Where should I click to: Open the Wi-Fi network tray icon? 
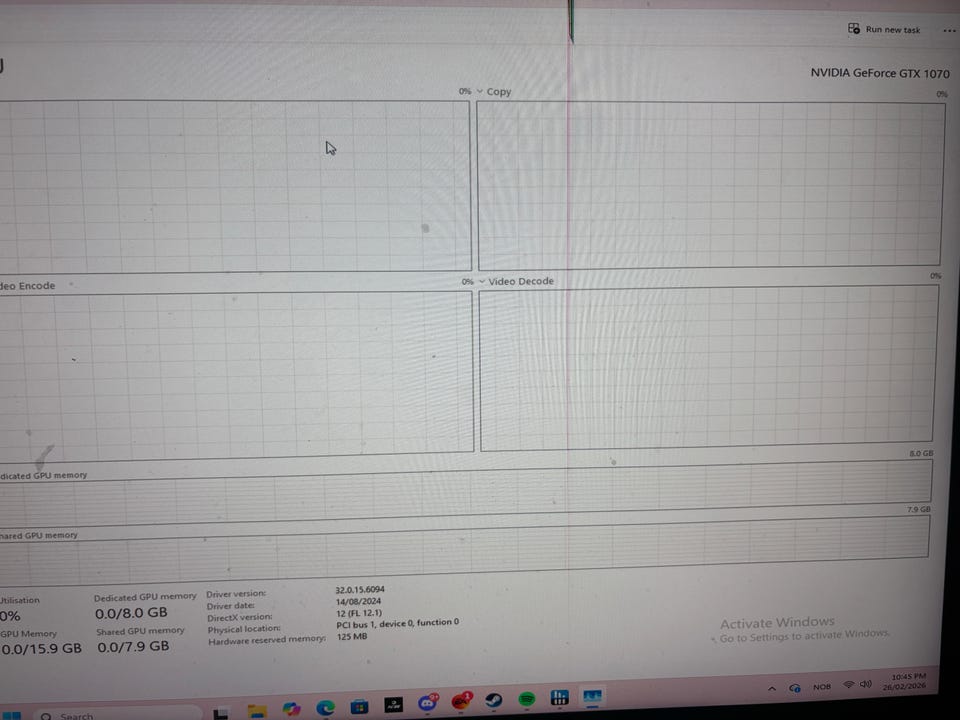(849, 684)
